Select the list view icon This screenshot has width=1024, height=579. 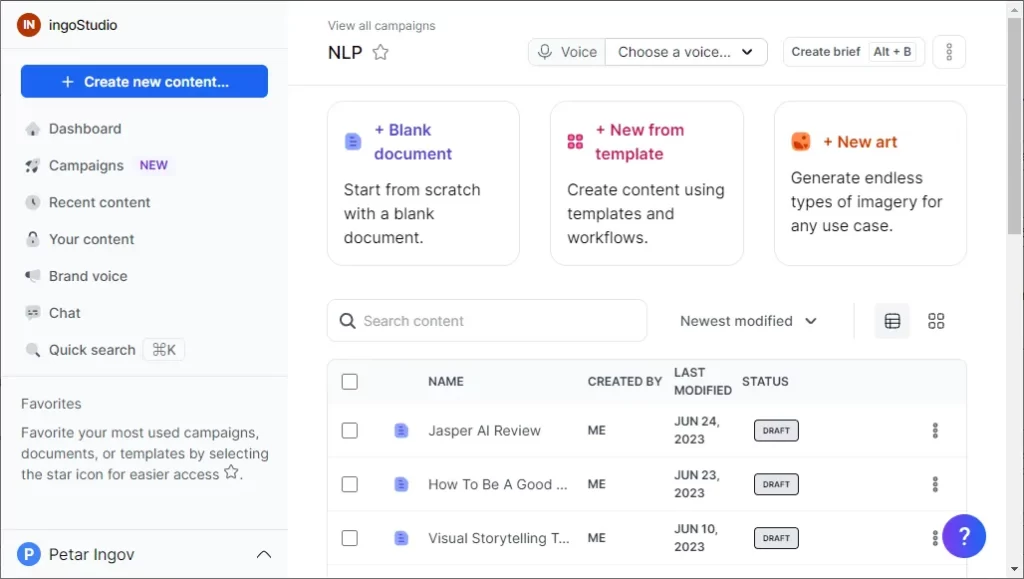click(x=891, y=321)
